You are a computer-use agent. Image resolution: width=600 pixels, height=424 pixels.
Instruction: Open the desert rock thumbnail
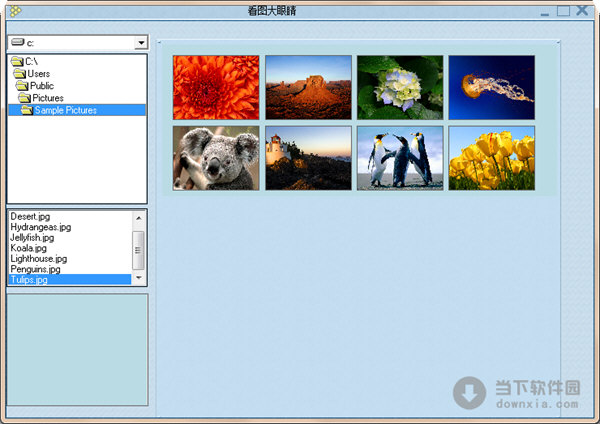(x=308, y=88)
